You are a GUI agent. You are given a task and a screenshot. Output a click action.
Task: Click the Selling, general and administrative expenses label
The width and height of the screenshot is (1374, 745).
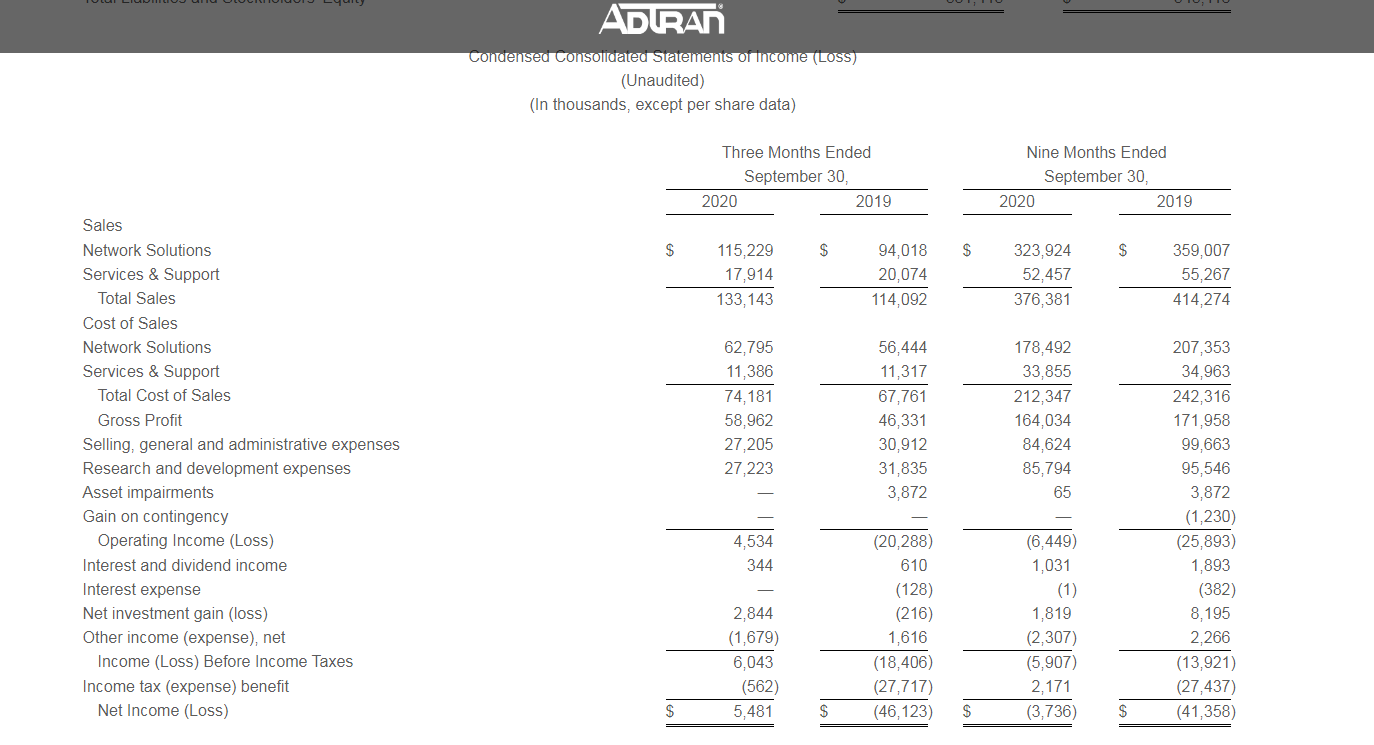pos(241,444)
